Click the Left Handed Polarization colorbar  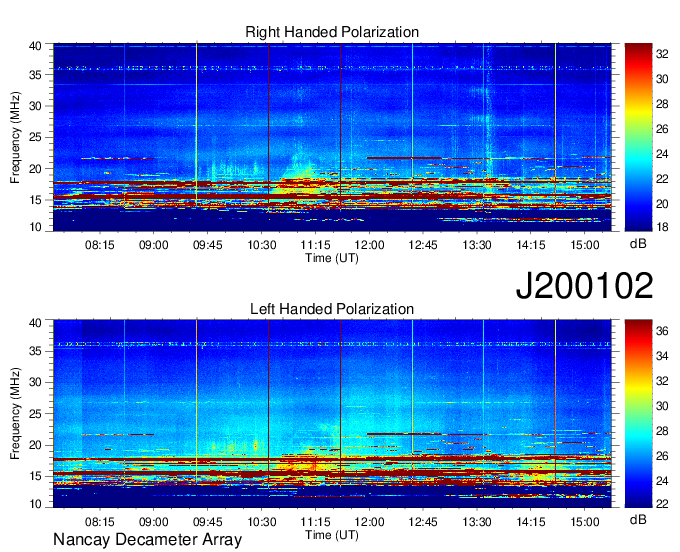tap(638, 414)
